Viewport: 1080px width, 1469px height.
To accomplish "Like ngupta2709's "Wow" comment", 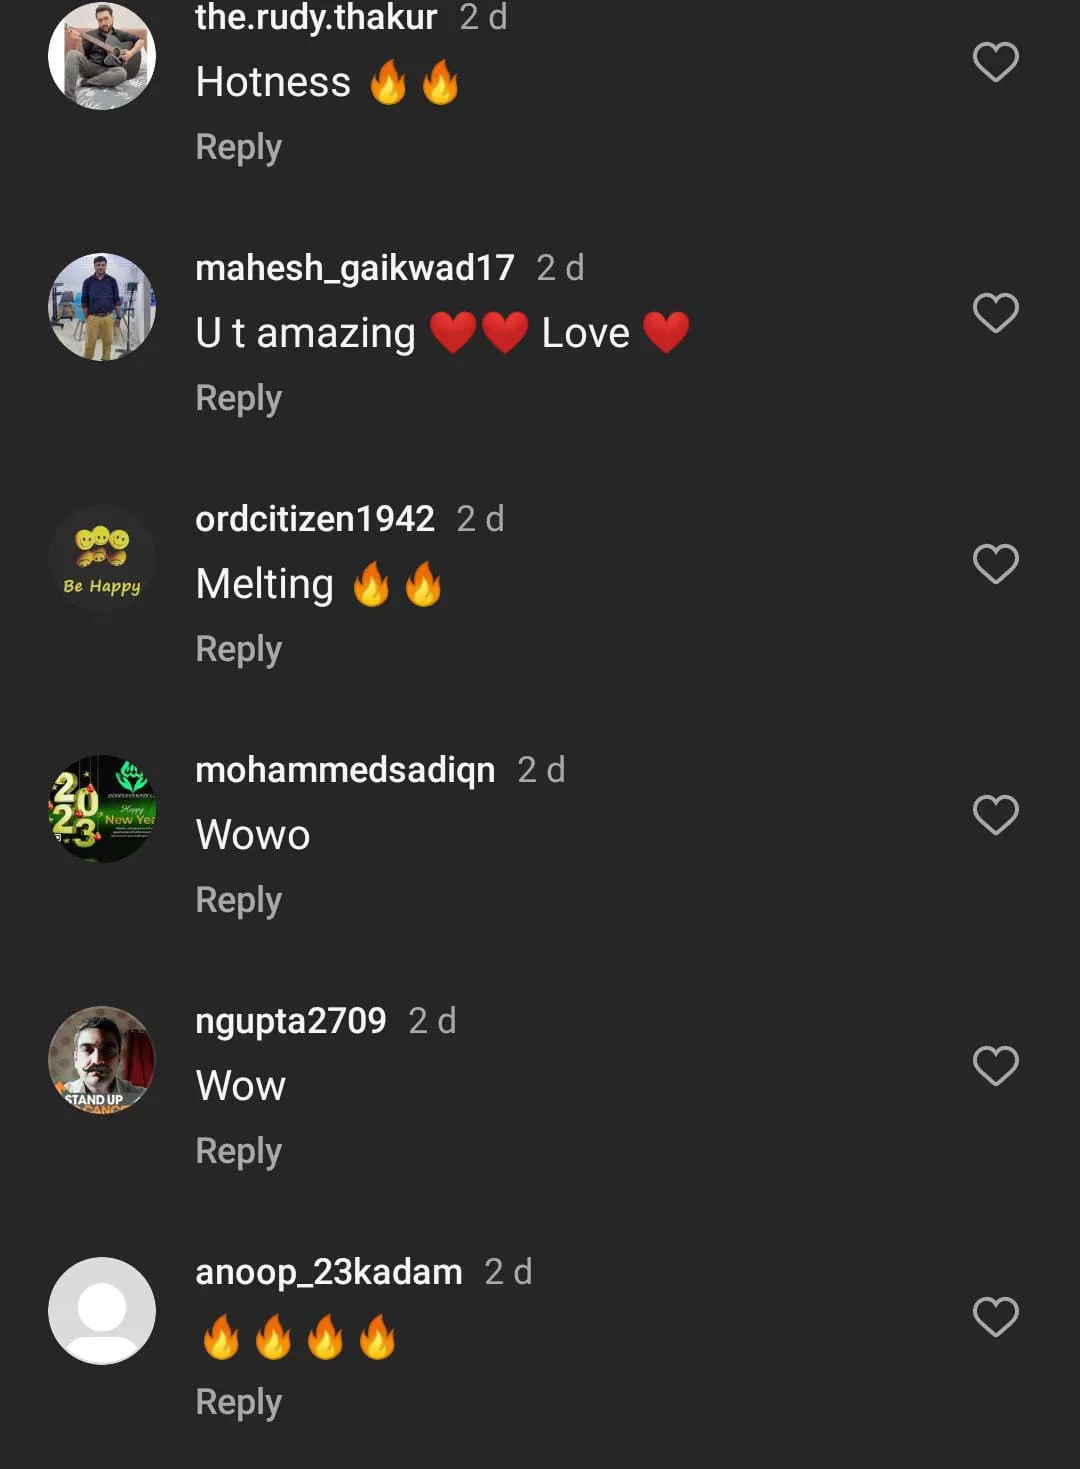I will click(x=995, y=1066).
